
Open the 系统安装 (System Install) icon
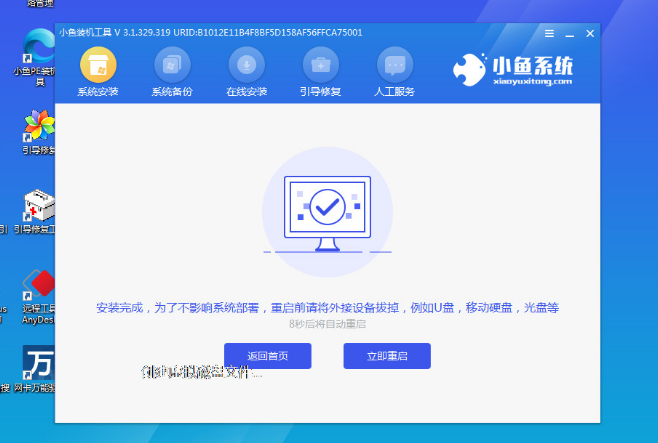98,65
